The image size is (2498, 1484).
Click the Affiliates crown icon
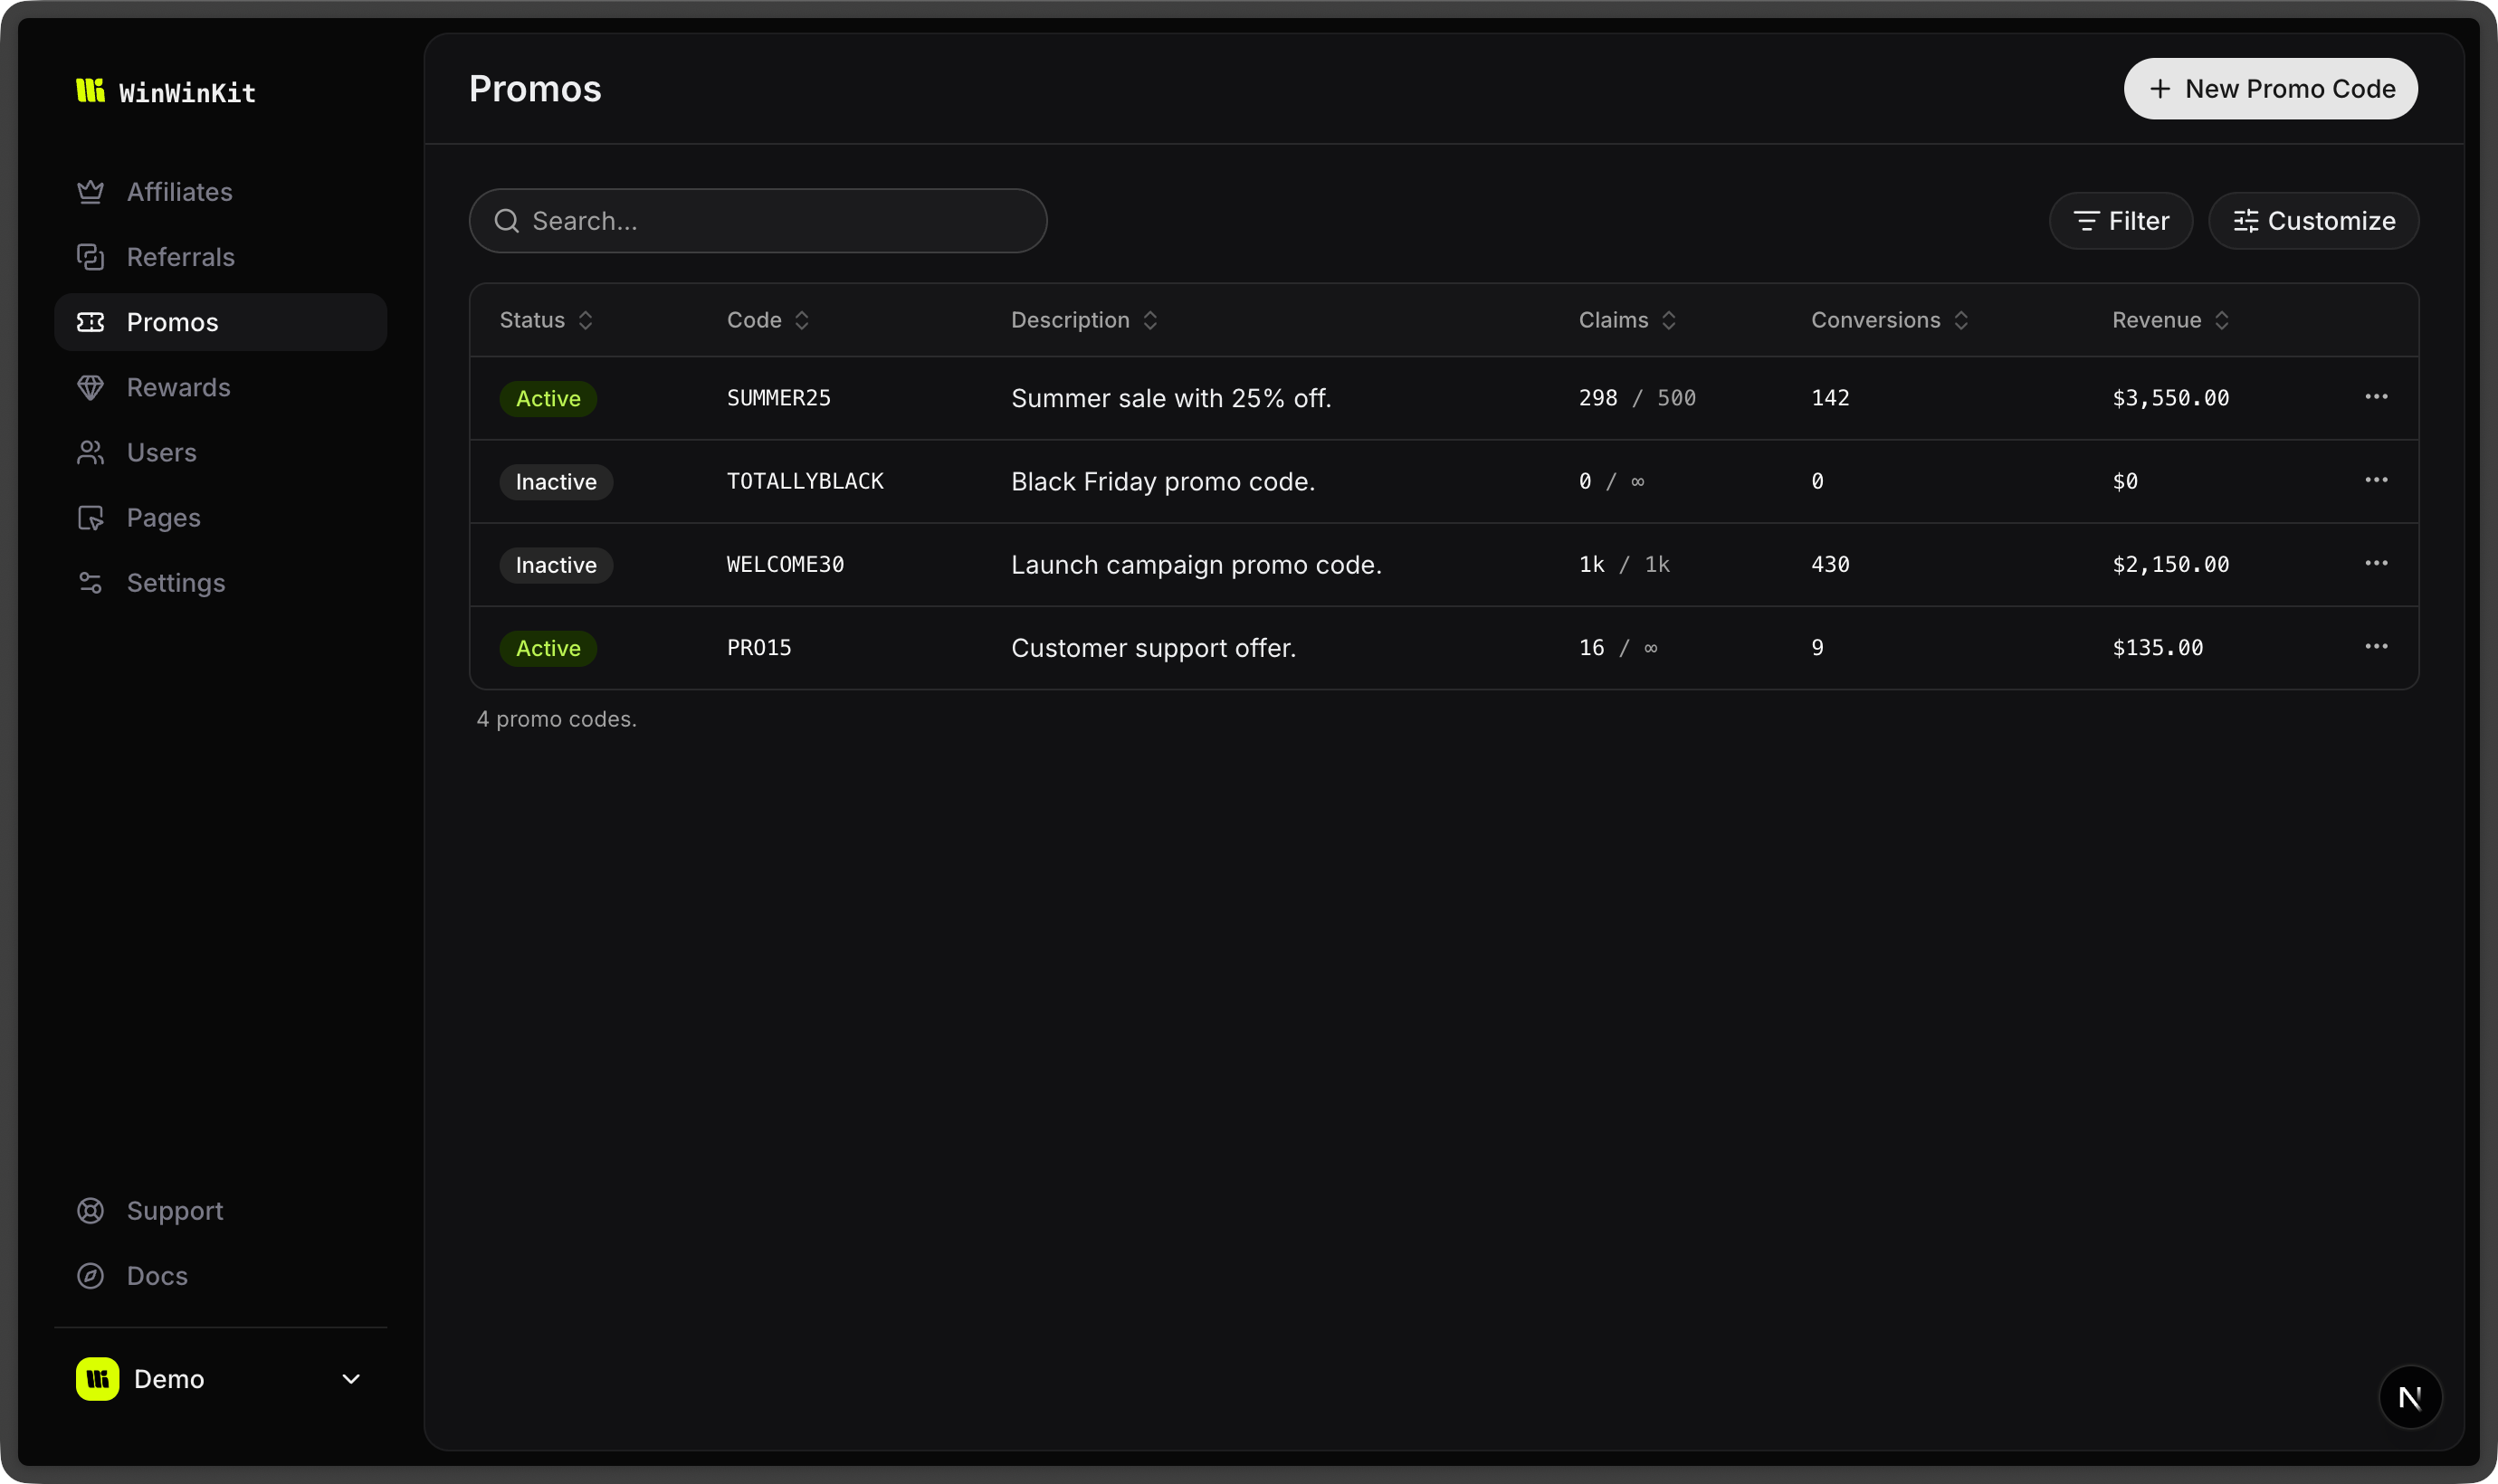click(91, 192)
